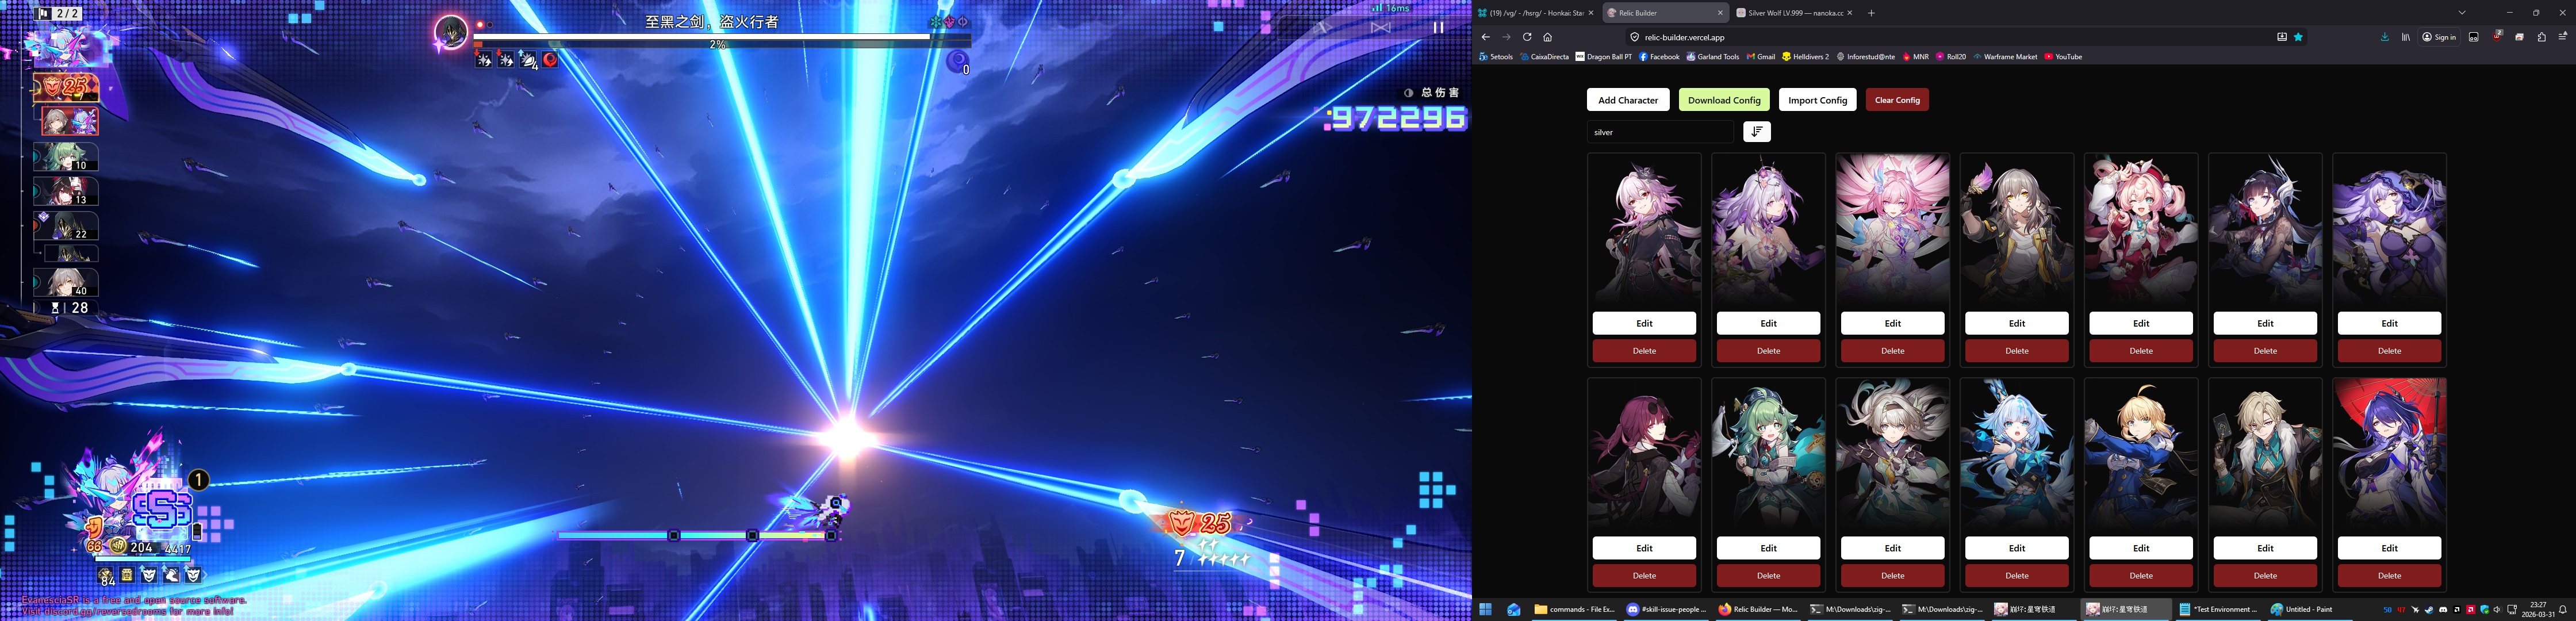Open the Firefox application menu hamburger
The image size is (2576, 621).
[2562, 37]
